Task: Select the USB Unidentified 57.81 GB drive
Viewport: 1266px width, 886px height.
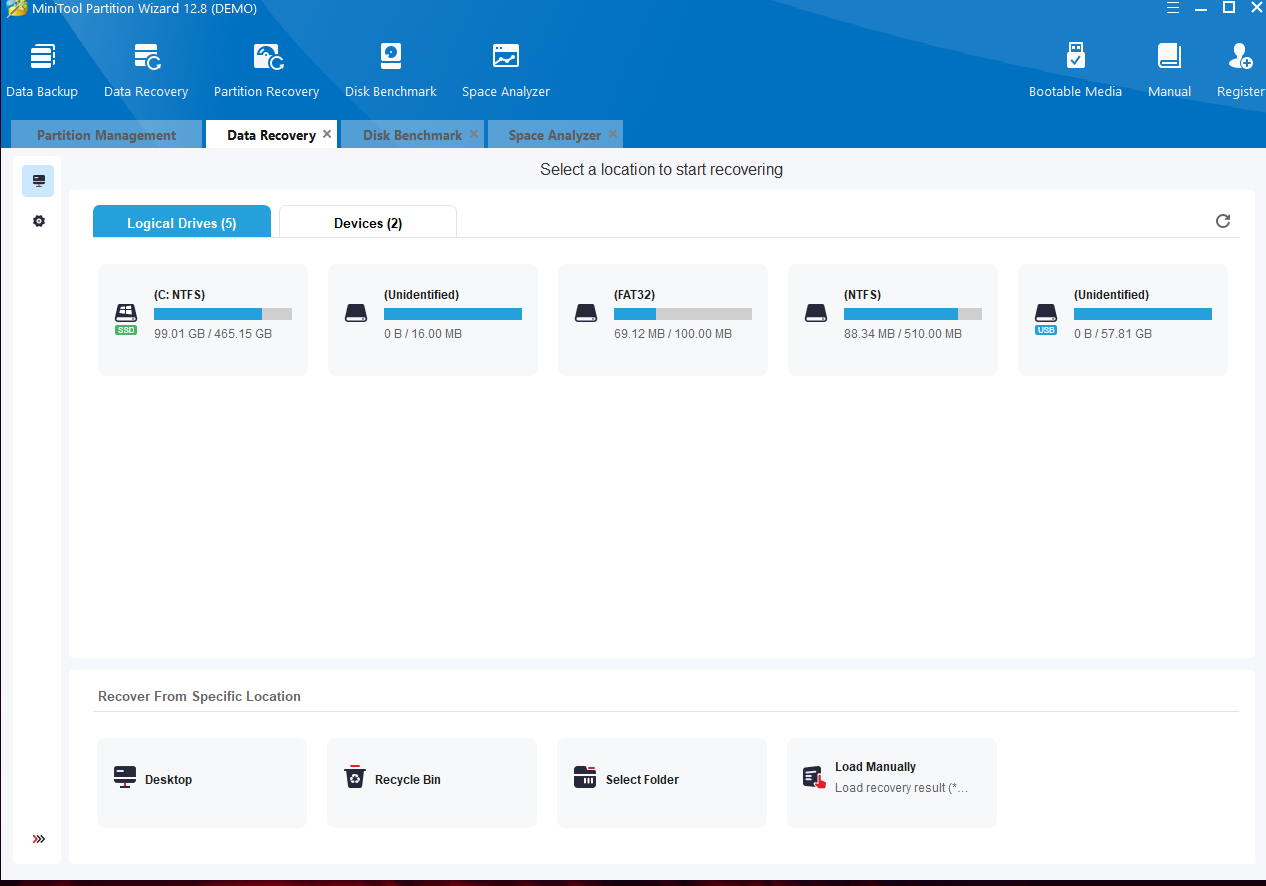Action: 1123,320
